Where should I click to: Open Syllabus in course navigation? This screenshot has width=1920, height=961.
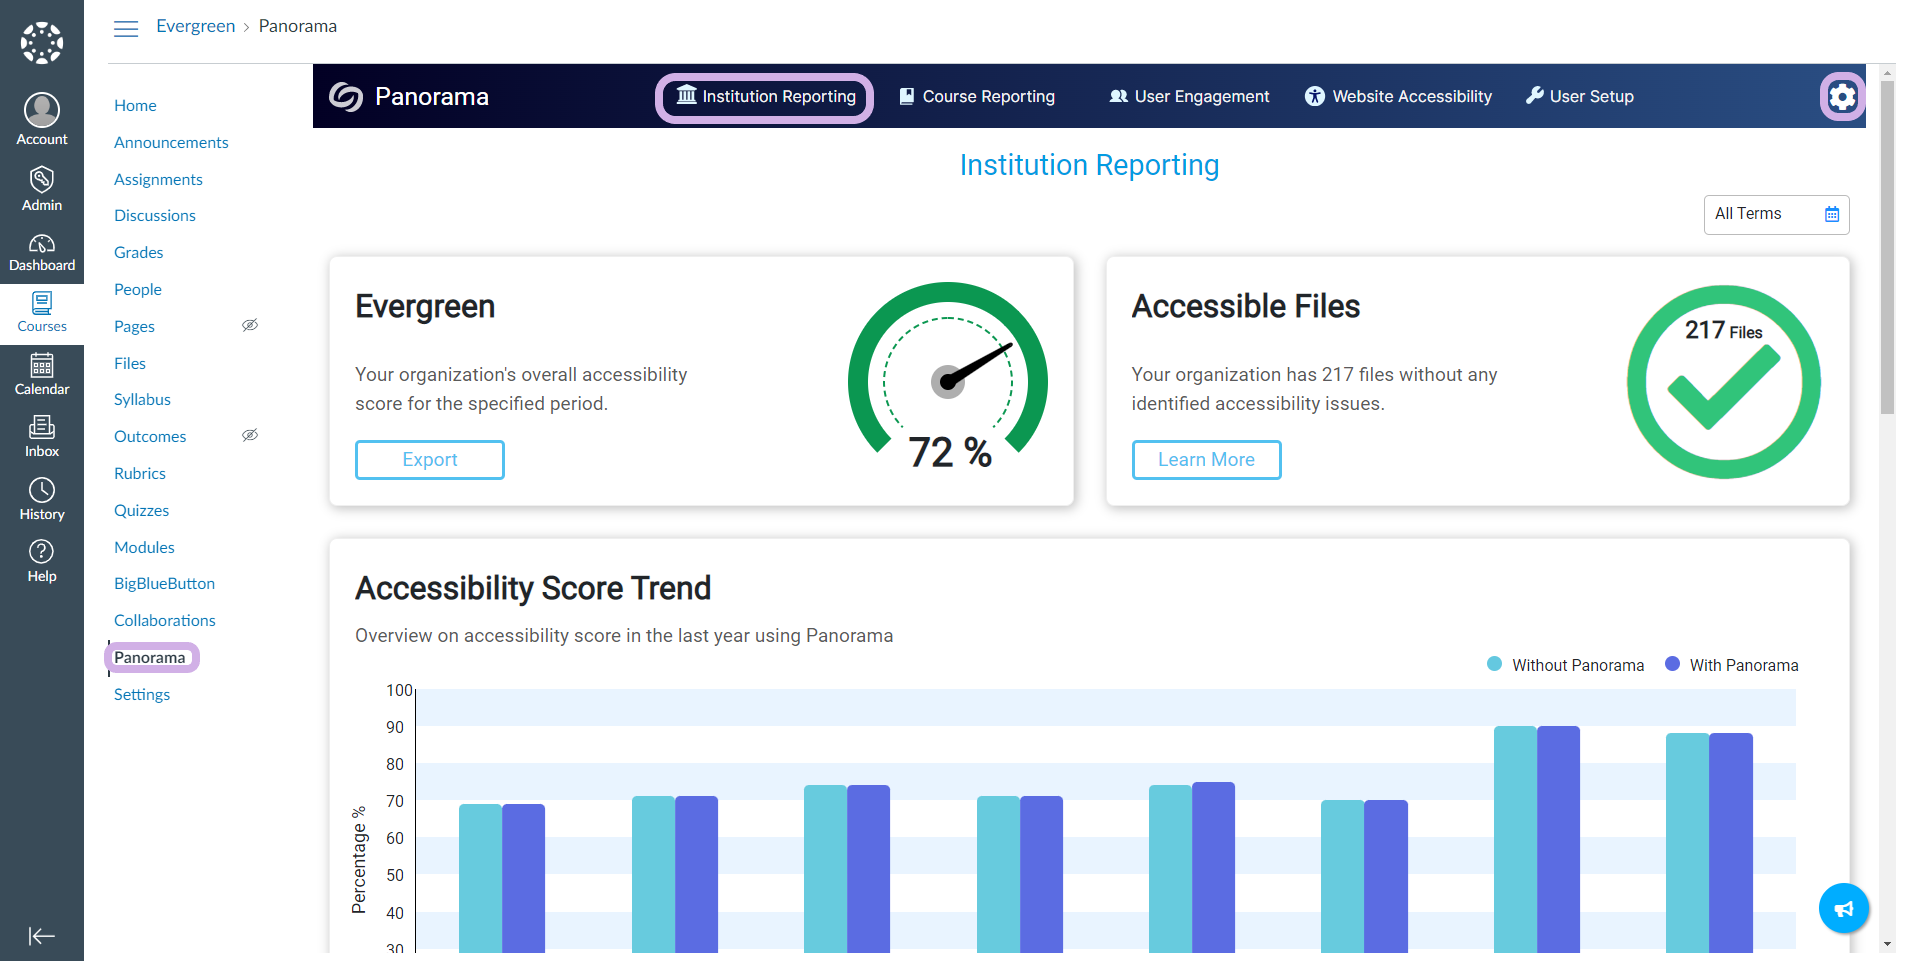(142, 399)
